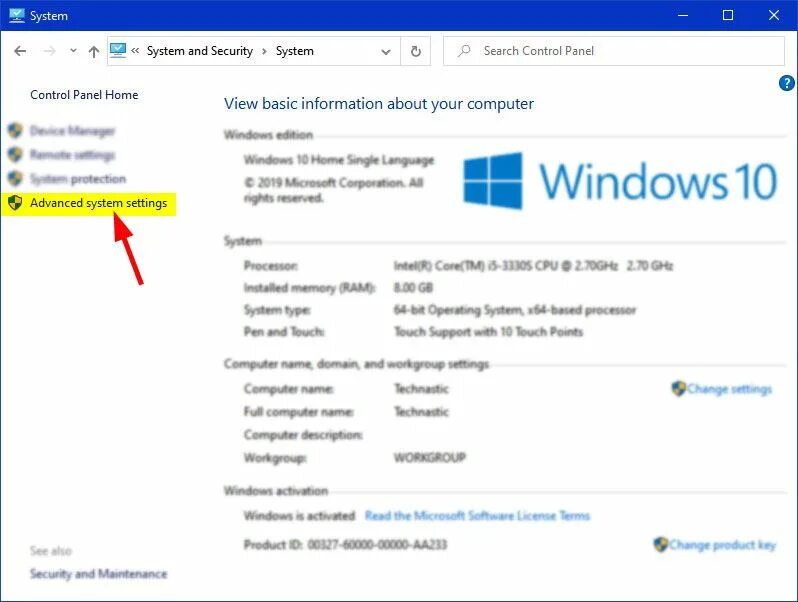Select the Technastic value beside Computer name

click(421, 389)
